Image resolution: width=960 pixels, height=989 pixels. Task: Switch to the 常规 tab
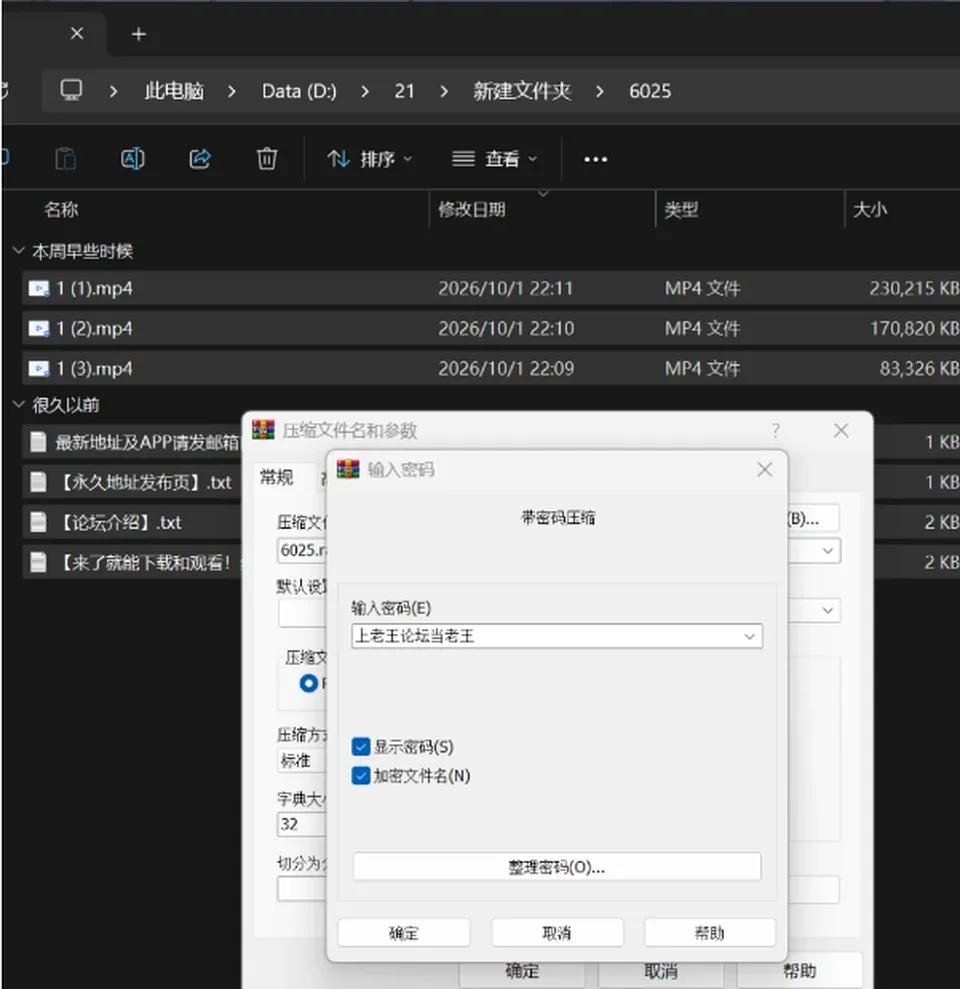click(277, 477)
